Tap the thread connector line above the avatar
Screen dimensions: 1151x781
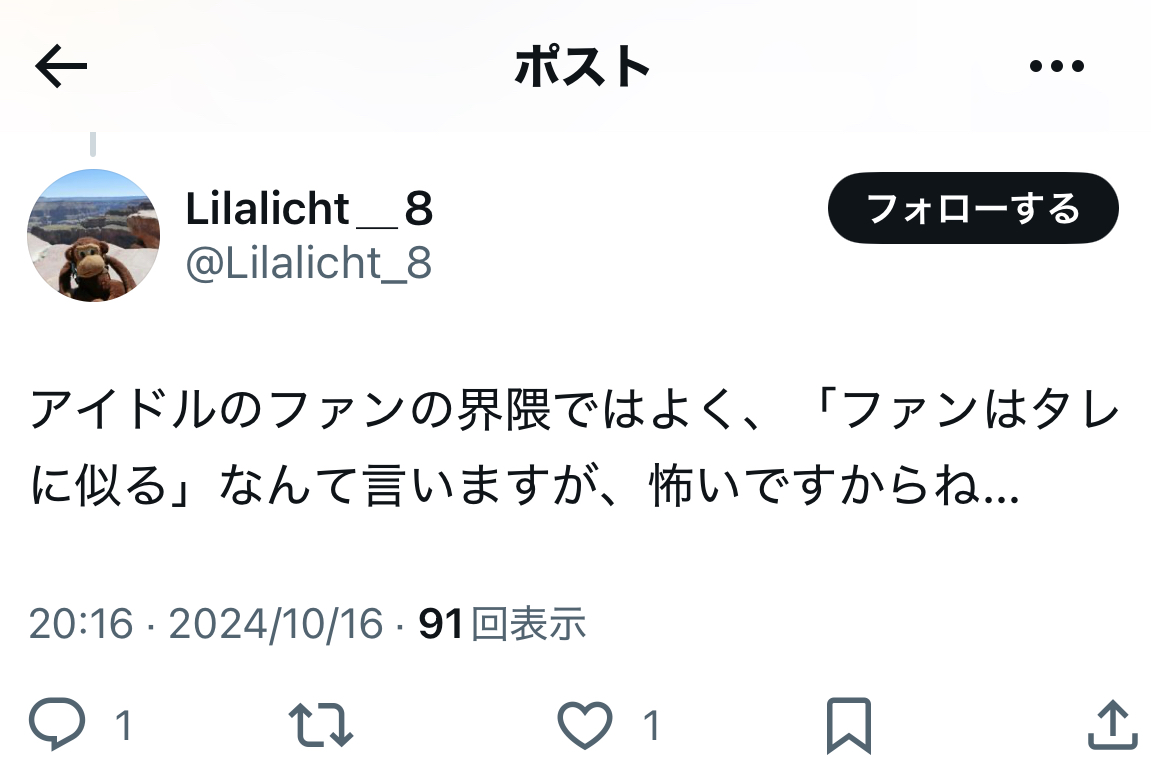tap(92, 144)
